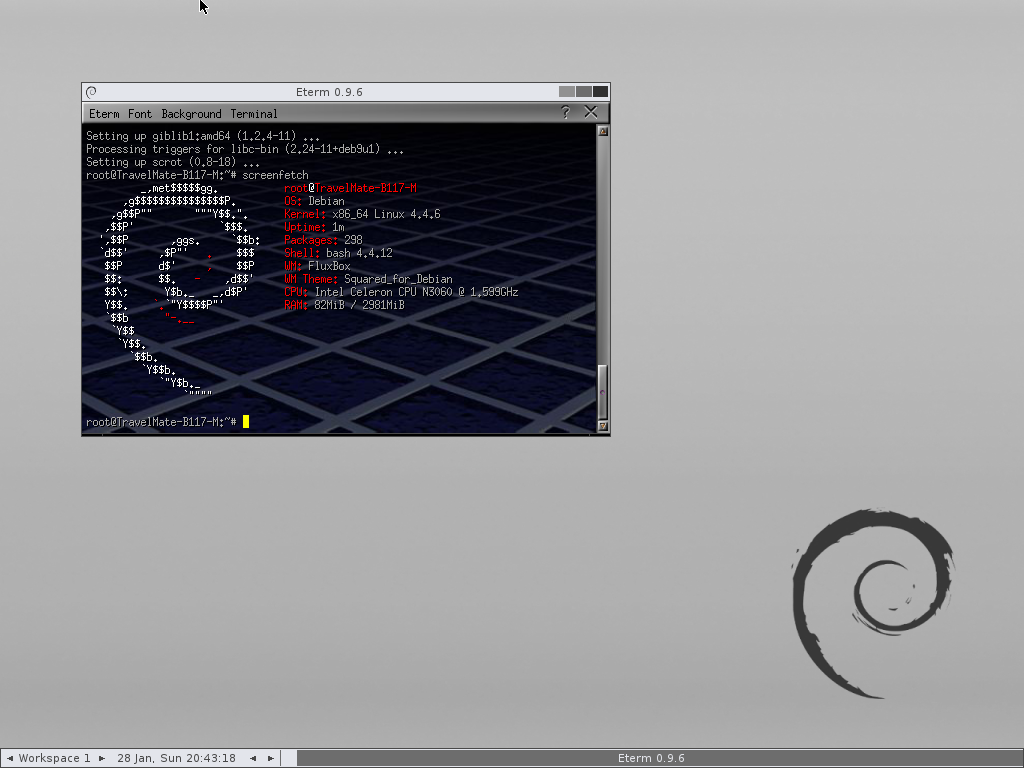This screenshot has width=1024, height=768.
Task: Click the darkest square title bar button
Action: (x=601, y=92)
